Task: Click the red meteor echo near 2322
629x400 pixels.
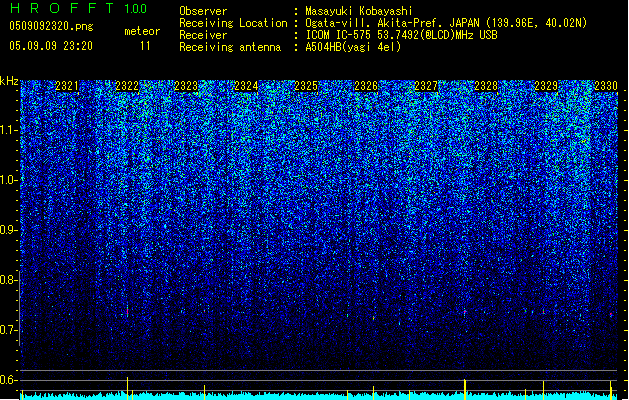Action: 128,311
